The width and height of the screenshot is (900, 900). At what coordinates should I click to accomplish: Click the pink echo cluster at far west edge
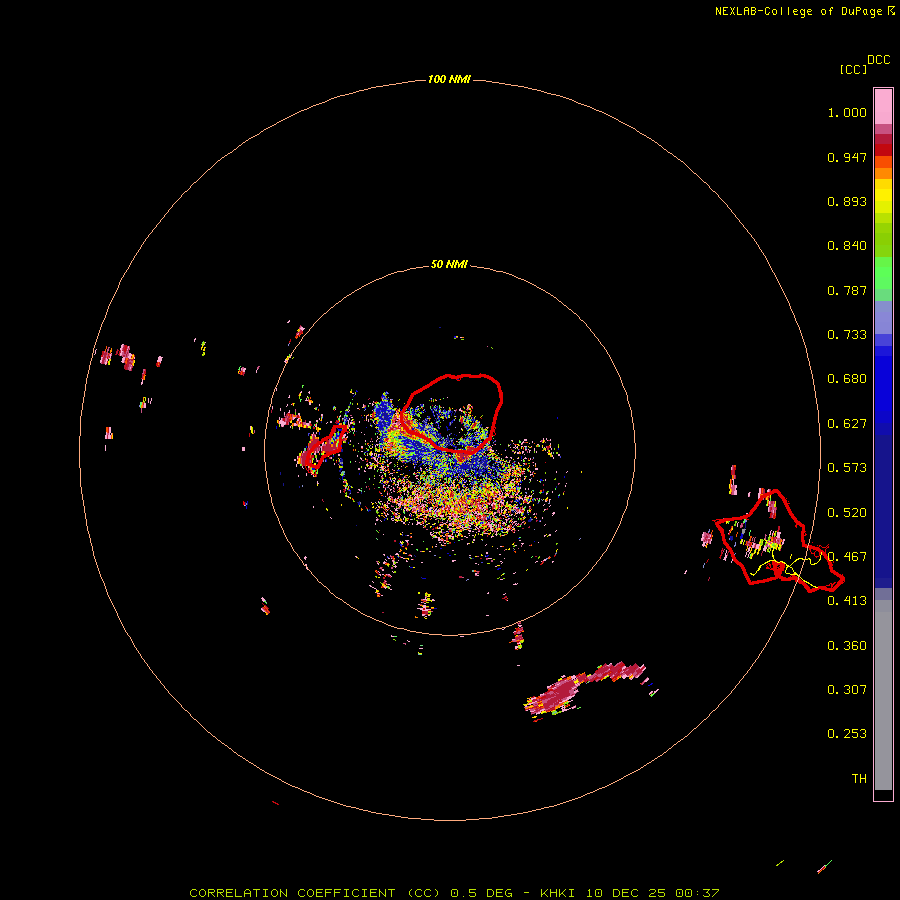coord(118,356)
